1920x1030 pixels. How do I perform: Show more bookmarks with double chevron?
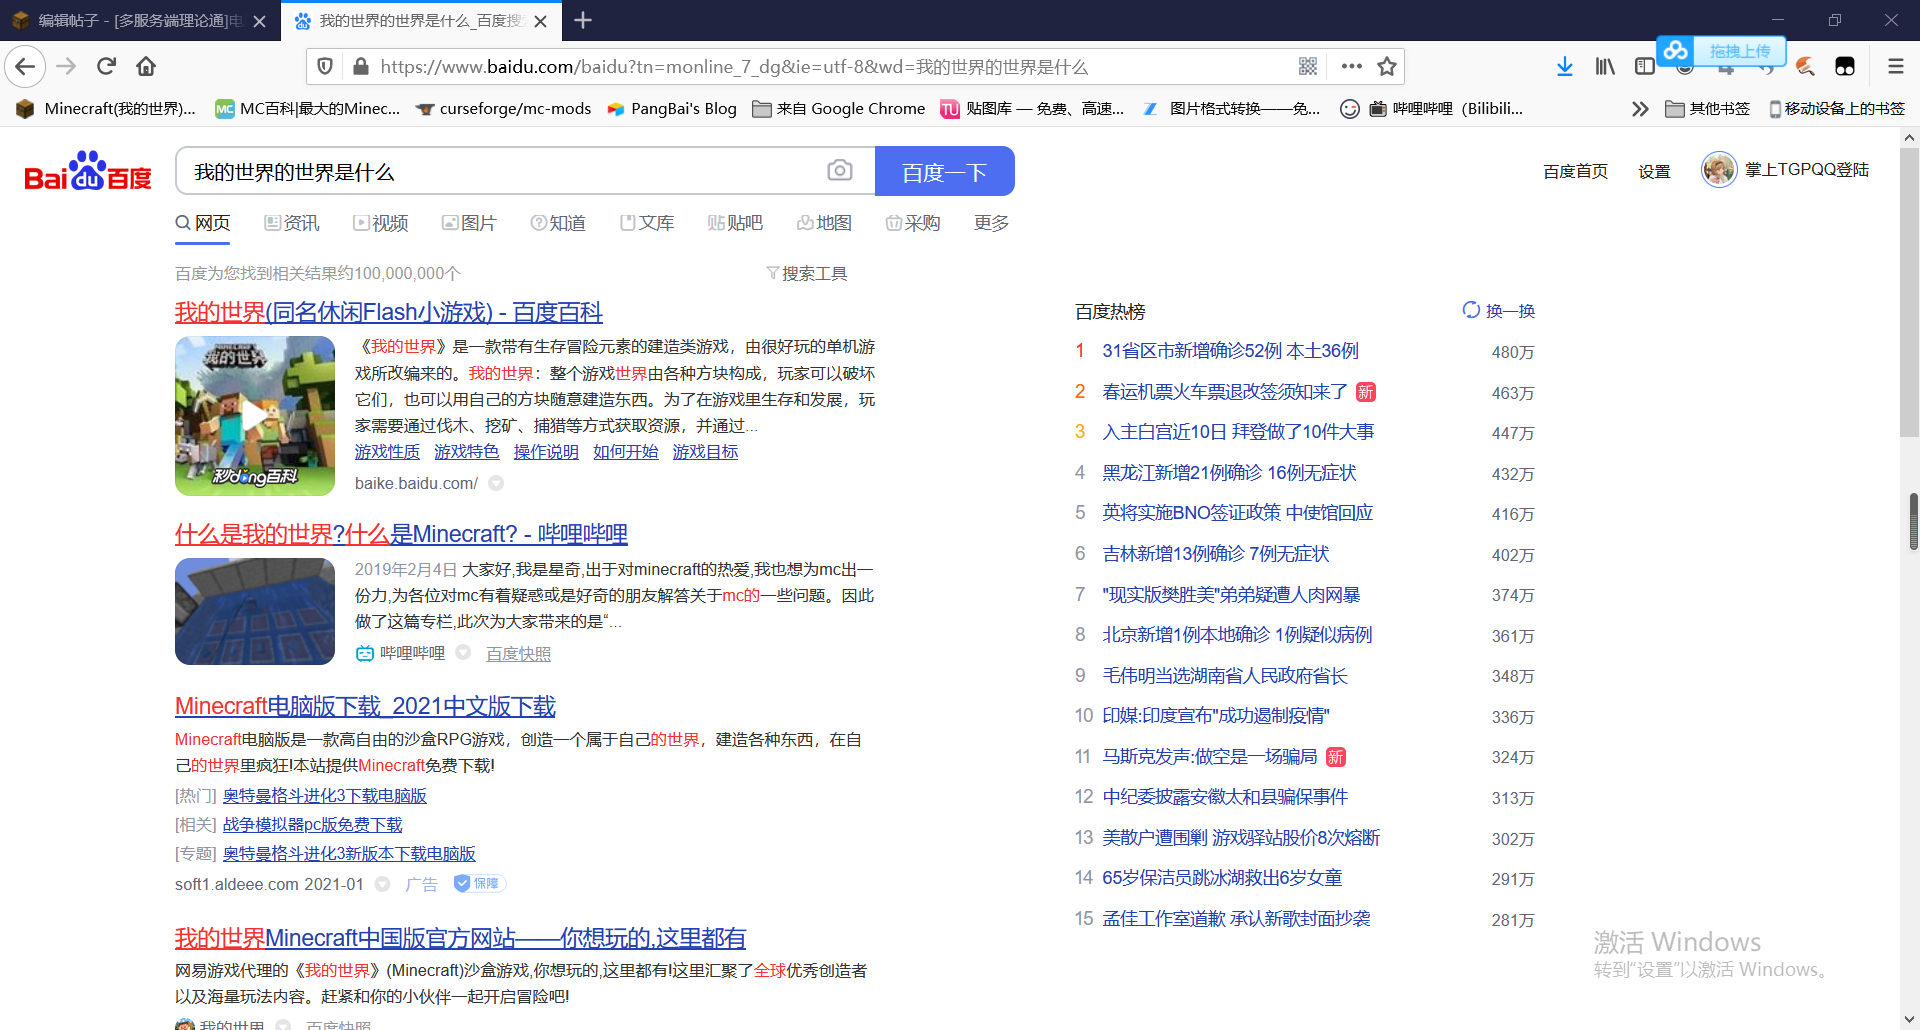(1640, 109)
